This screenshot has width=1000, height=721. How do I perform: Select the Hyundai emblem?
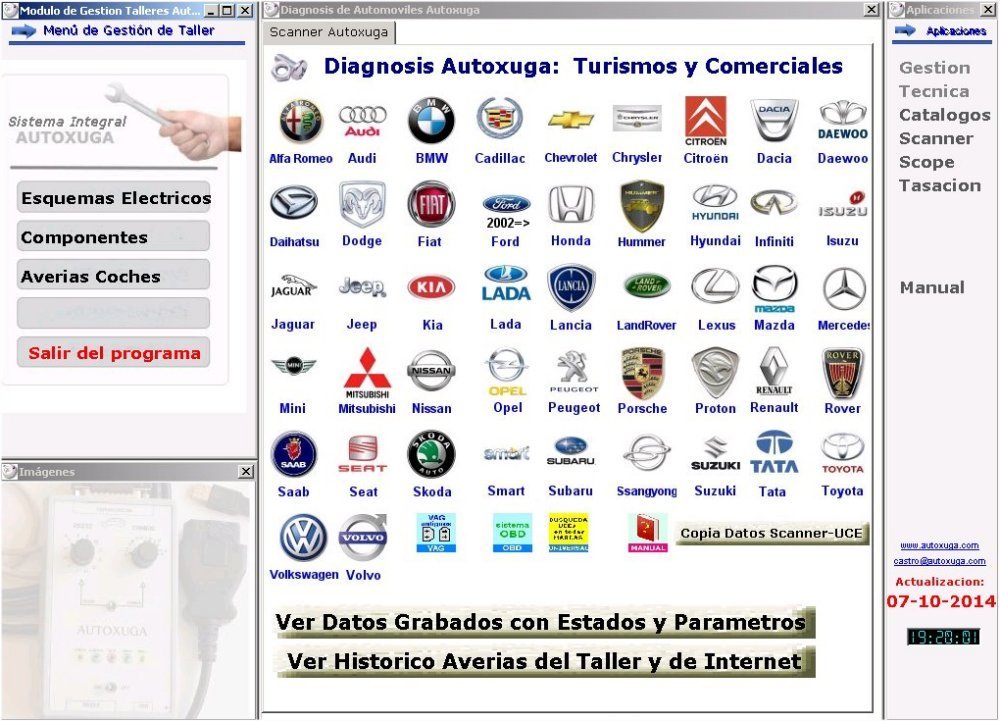(x=715, y=203)
